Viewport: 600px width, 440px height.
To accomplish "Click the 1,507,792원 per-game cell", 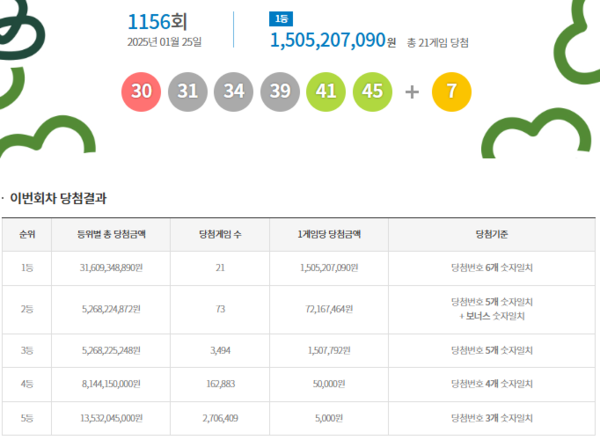I will coord(329,350).
